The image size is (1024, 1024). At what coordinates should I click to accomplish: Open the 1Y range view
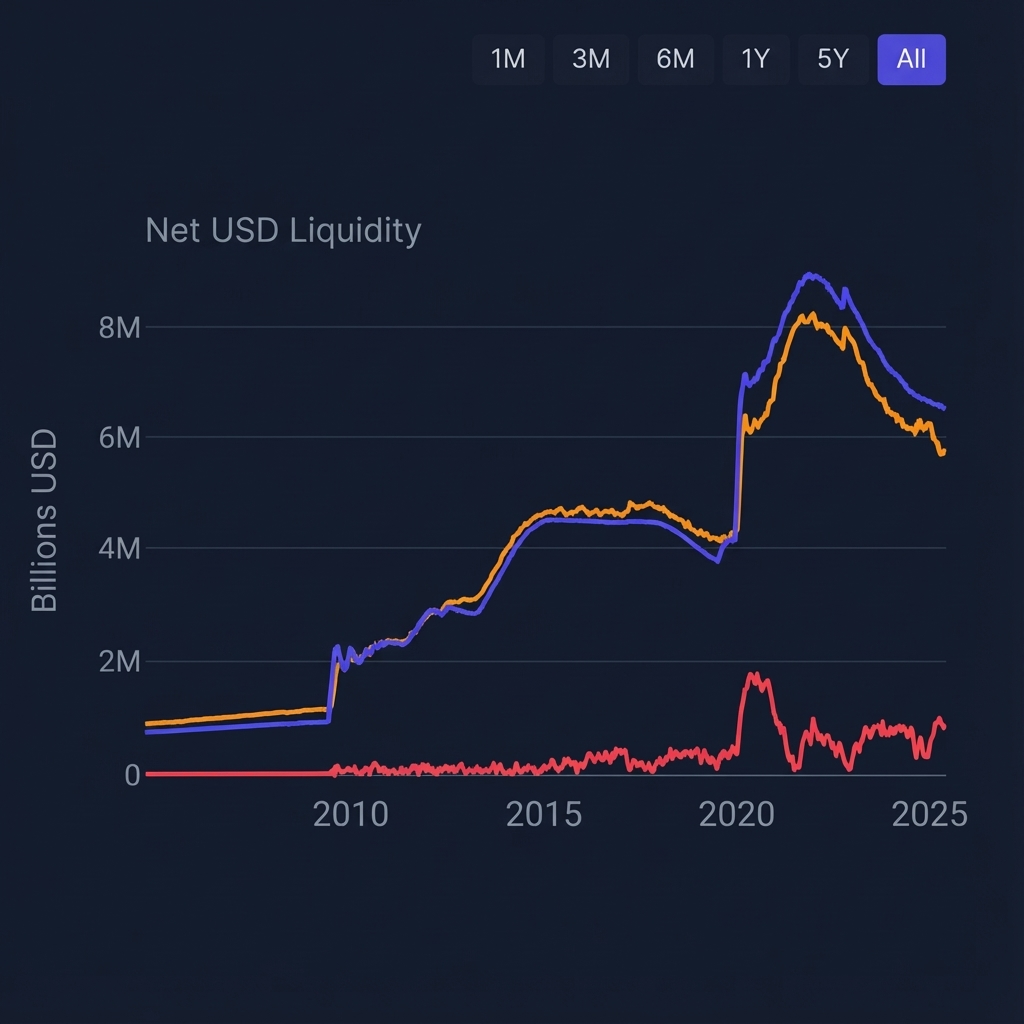[x=755, y=60]
